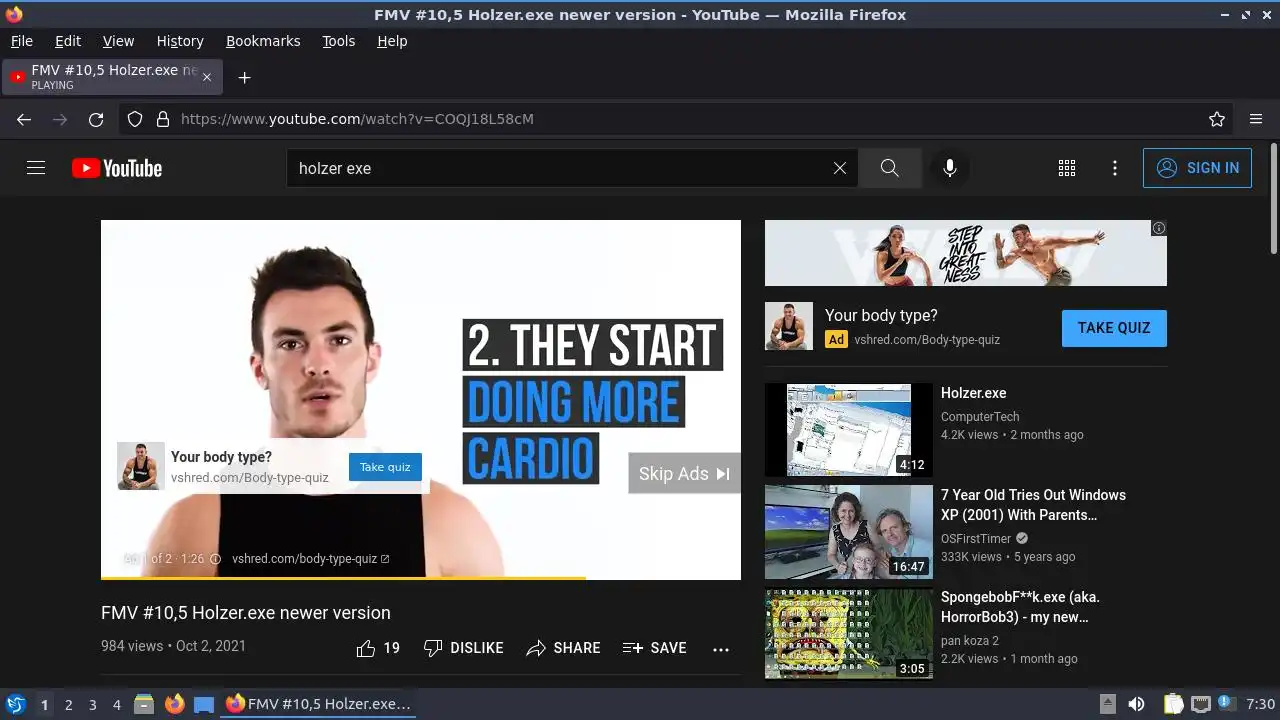This screenshot has height=720, width=1280.
Task: Launch the file manager from taskbar
Action: coord(144,704)
